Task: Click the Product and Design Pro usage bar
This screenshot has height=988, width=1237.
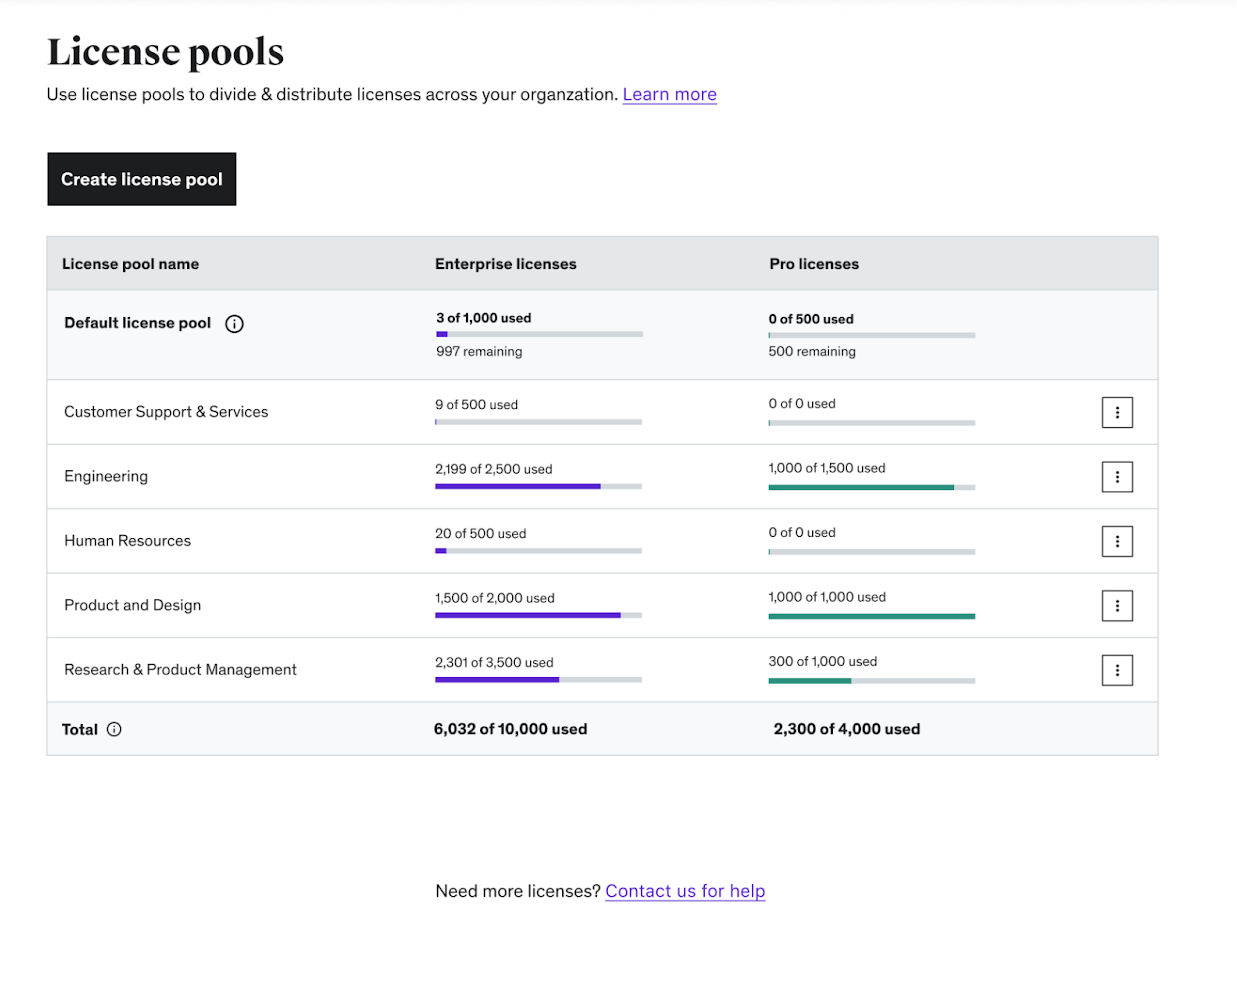Action: [x=871, y=617]
